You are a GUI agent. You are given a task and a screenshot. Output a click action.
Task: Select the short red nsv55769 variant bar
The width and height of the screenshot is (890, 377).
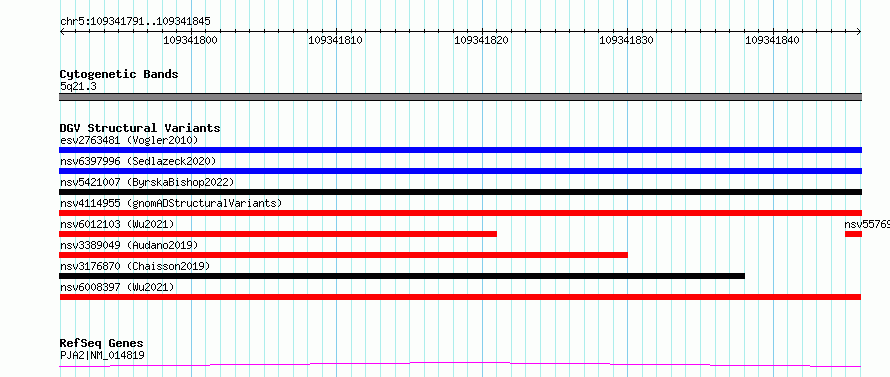click(853, 234)
